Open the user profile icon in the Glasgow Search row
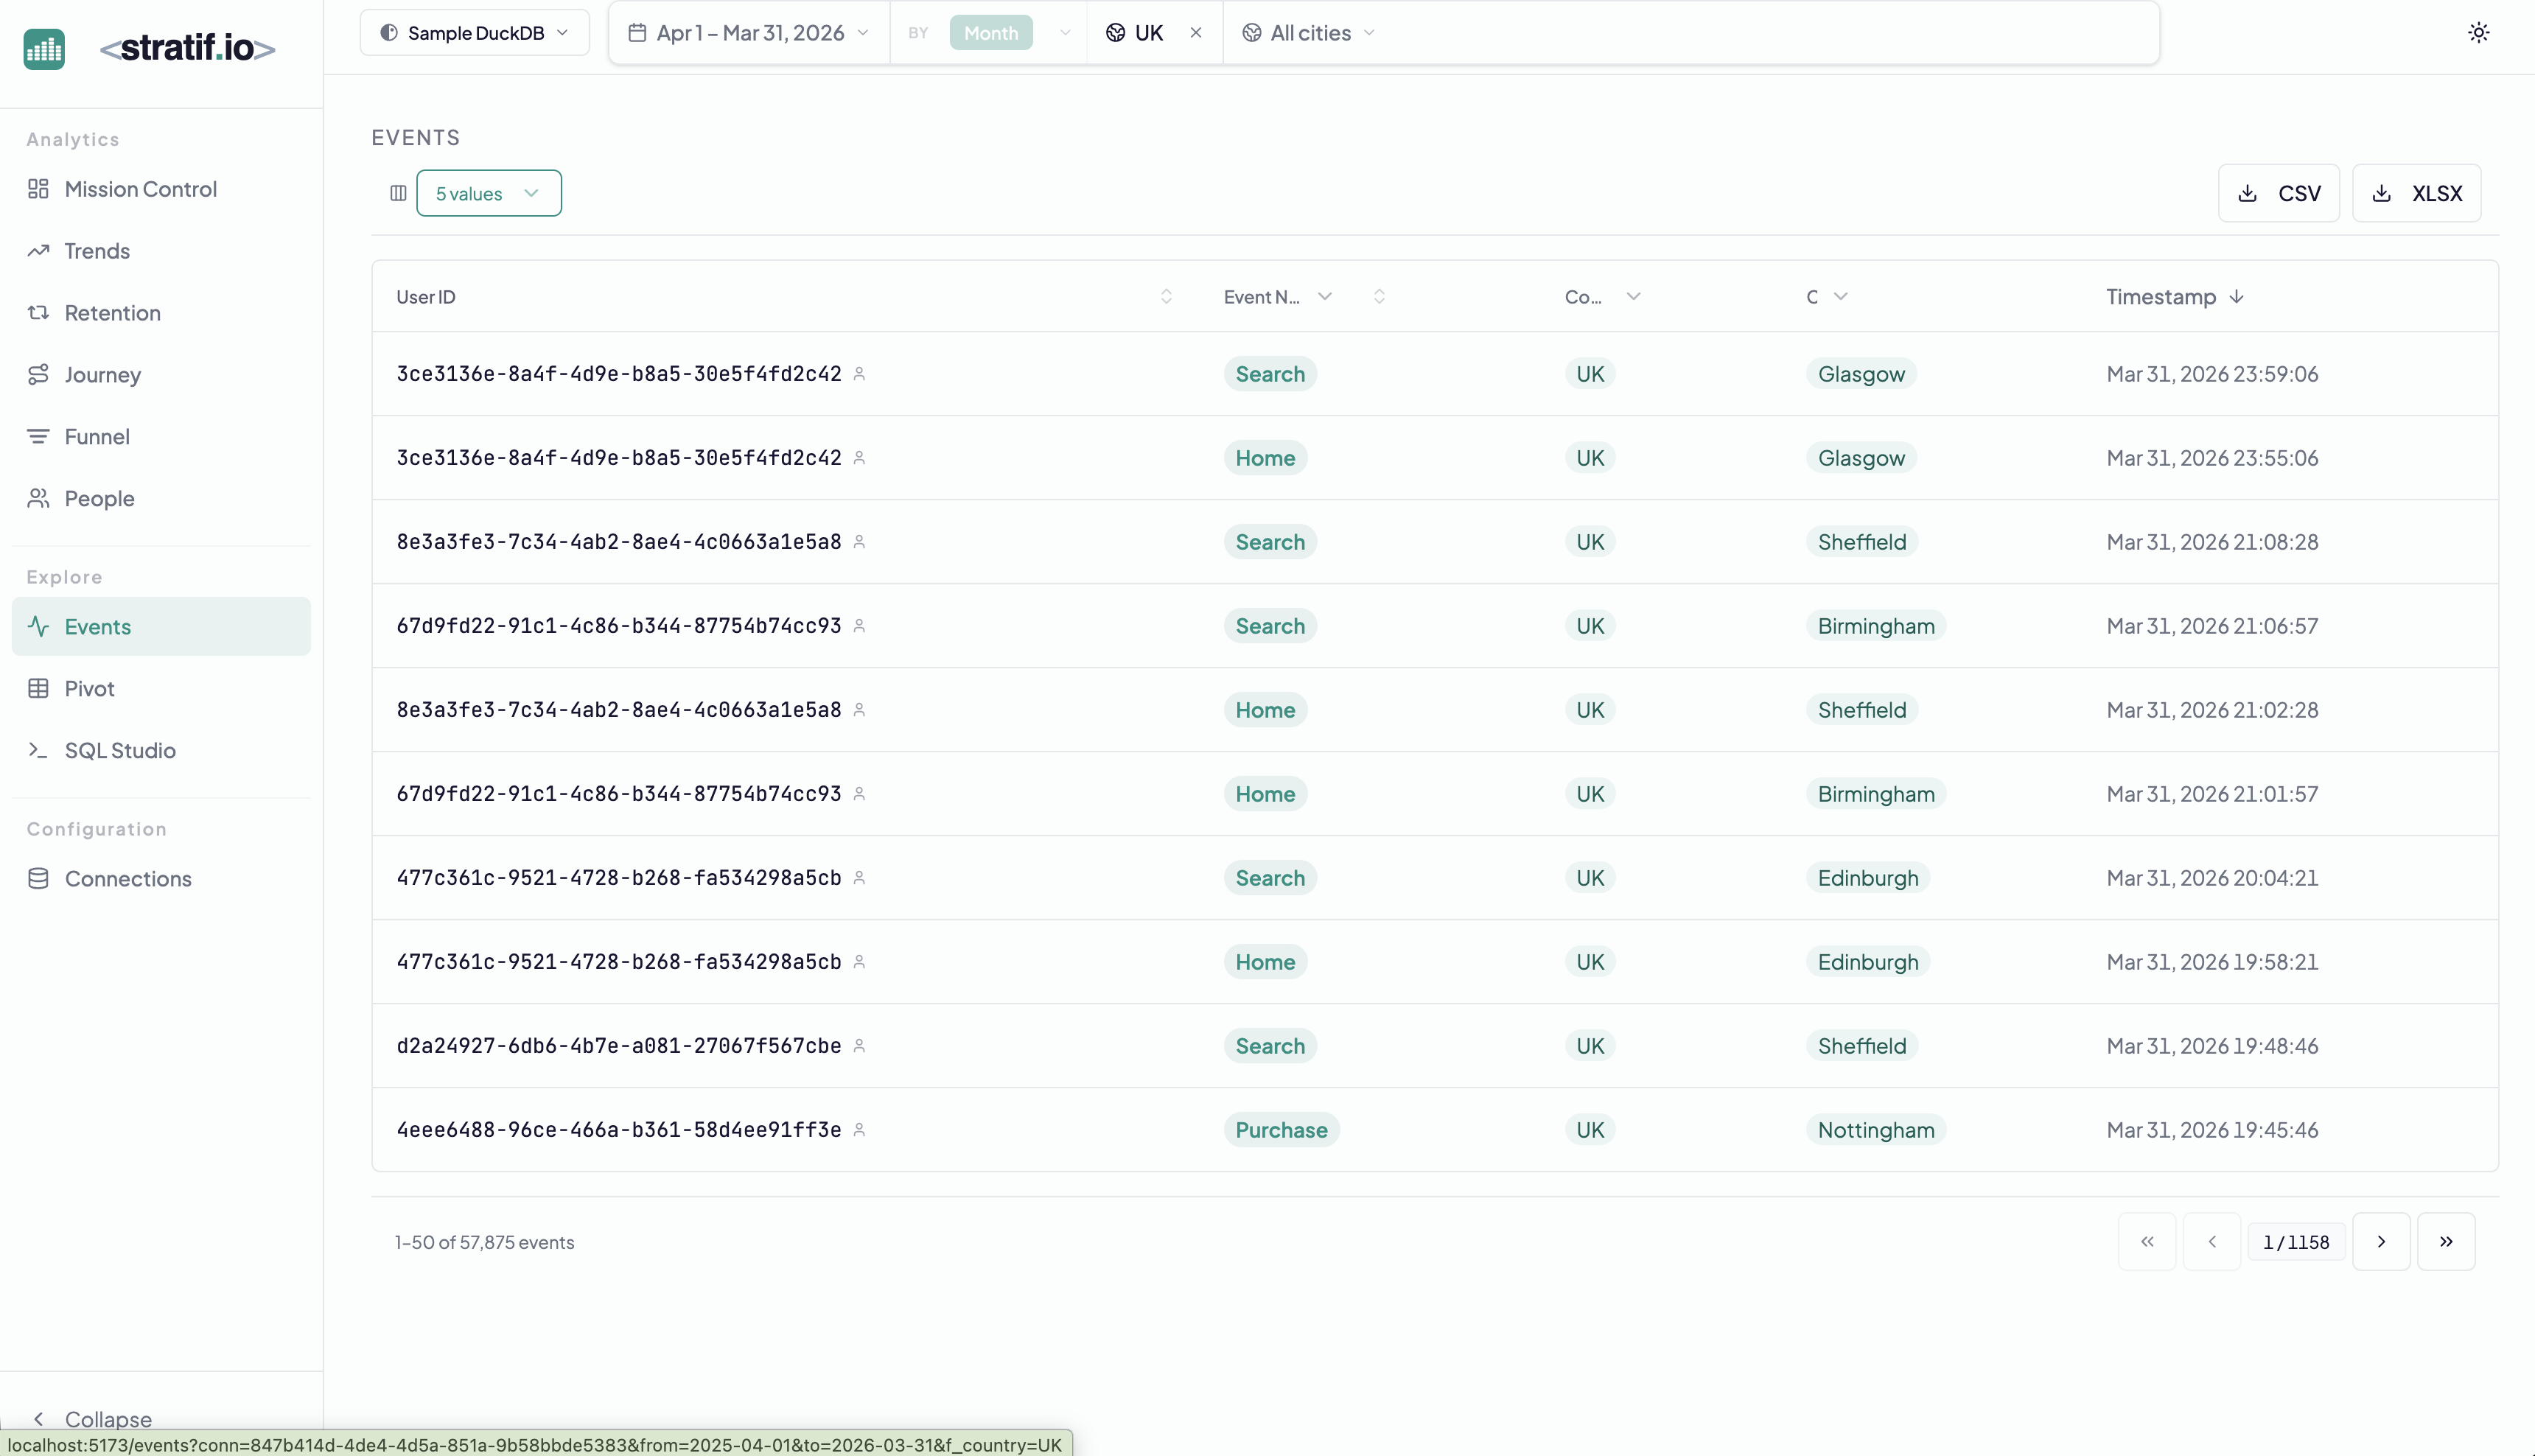Screen dimensions: 2535x1456 pos(859,374)
